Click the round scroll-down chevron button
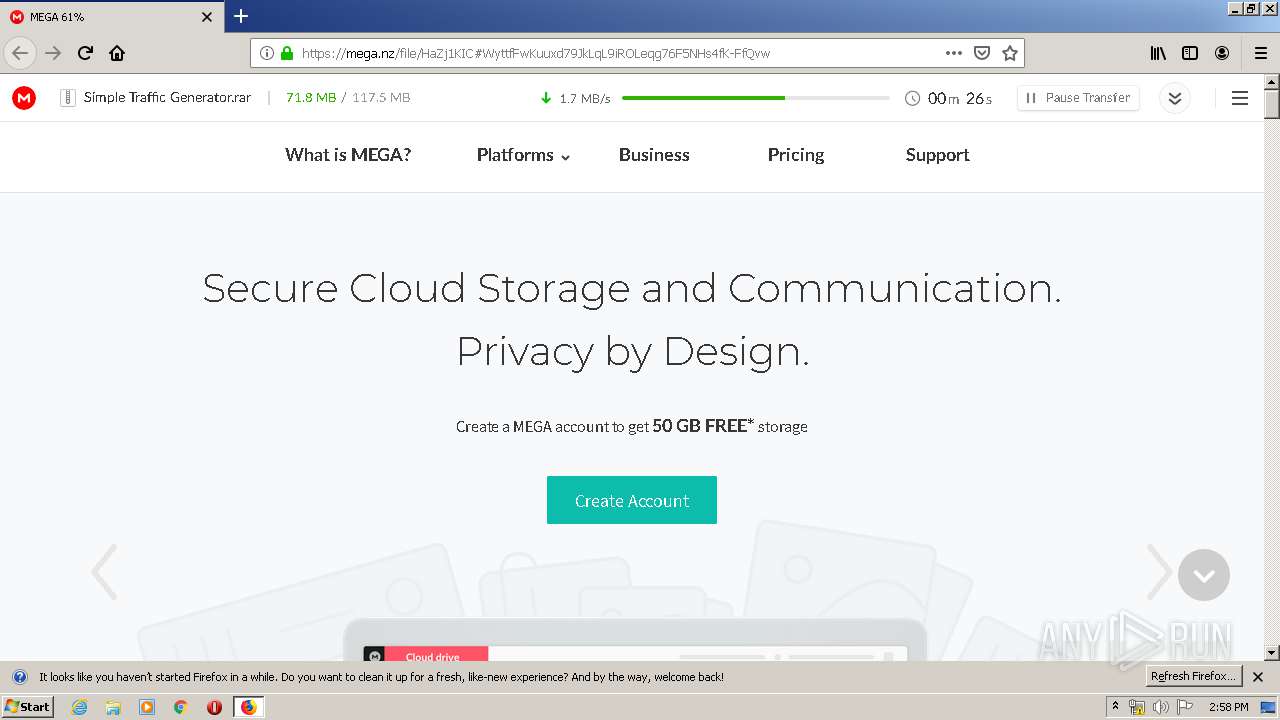The width and height of the screenshot is (1280, 720). coord(1204,575)
